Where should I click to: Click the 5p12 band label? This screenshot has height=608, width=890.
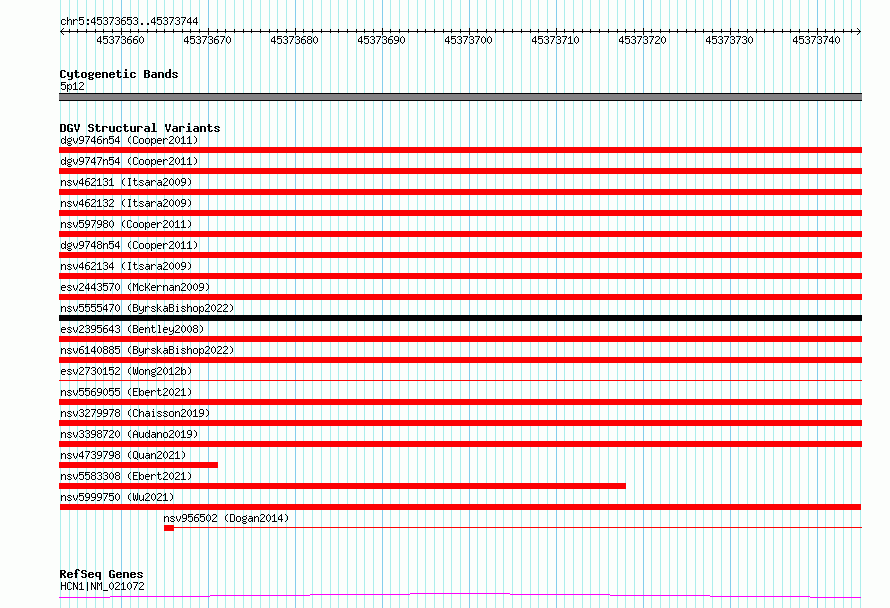point(72,86)
